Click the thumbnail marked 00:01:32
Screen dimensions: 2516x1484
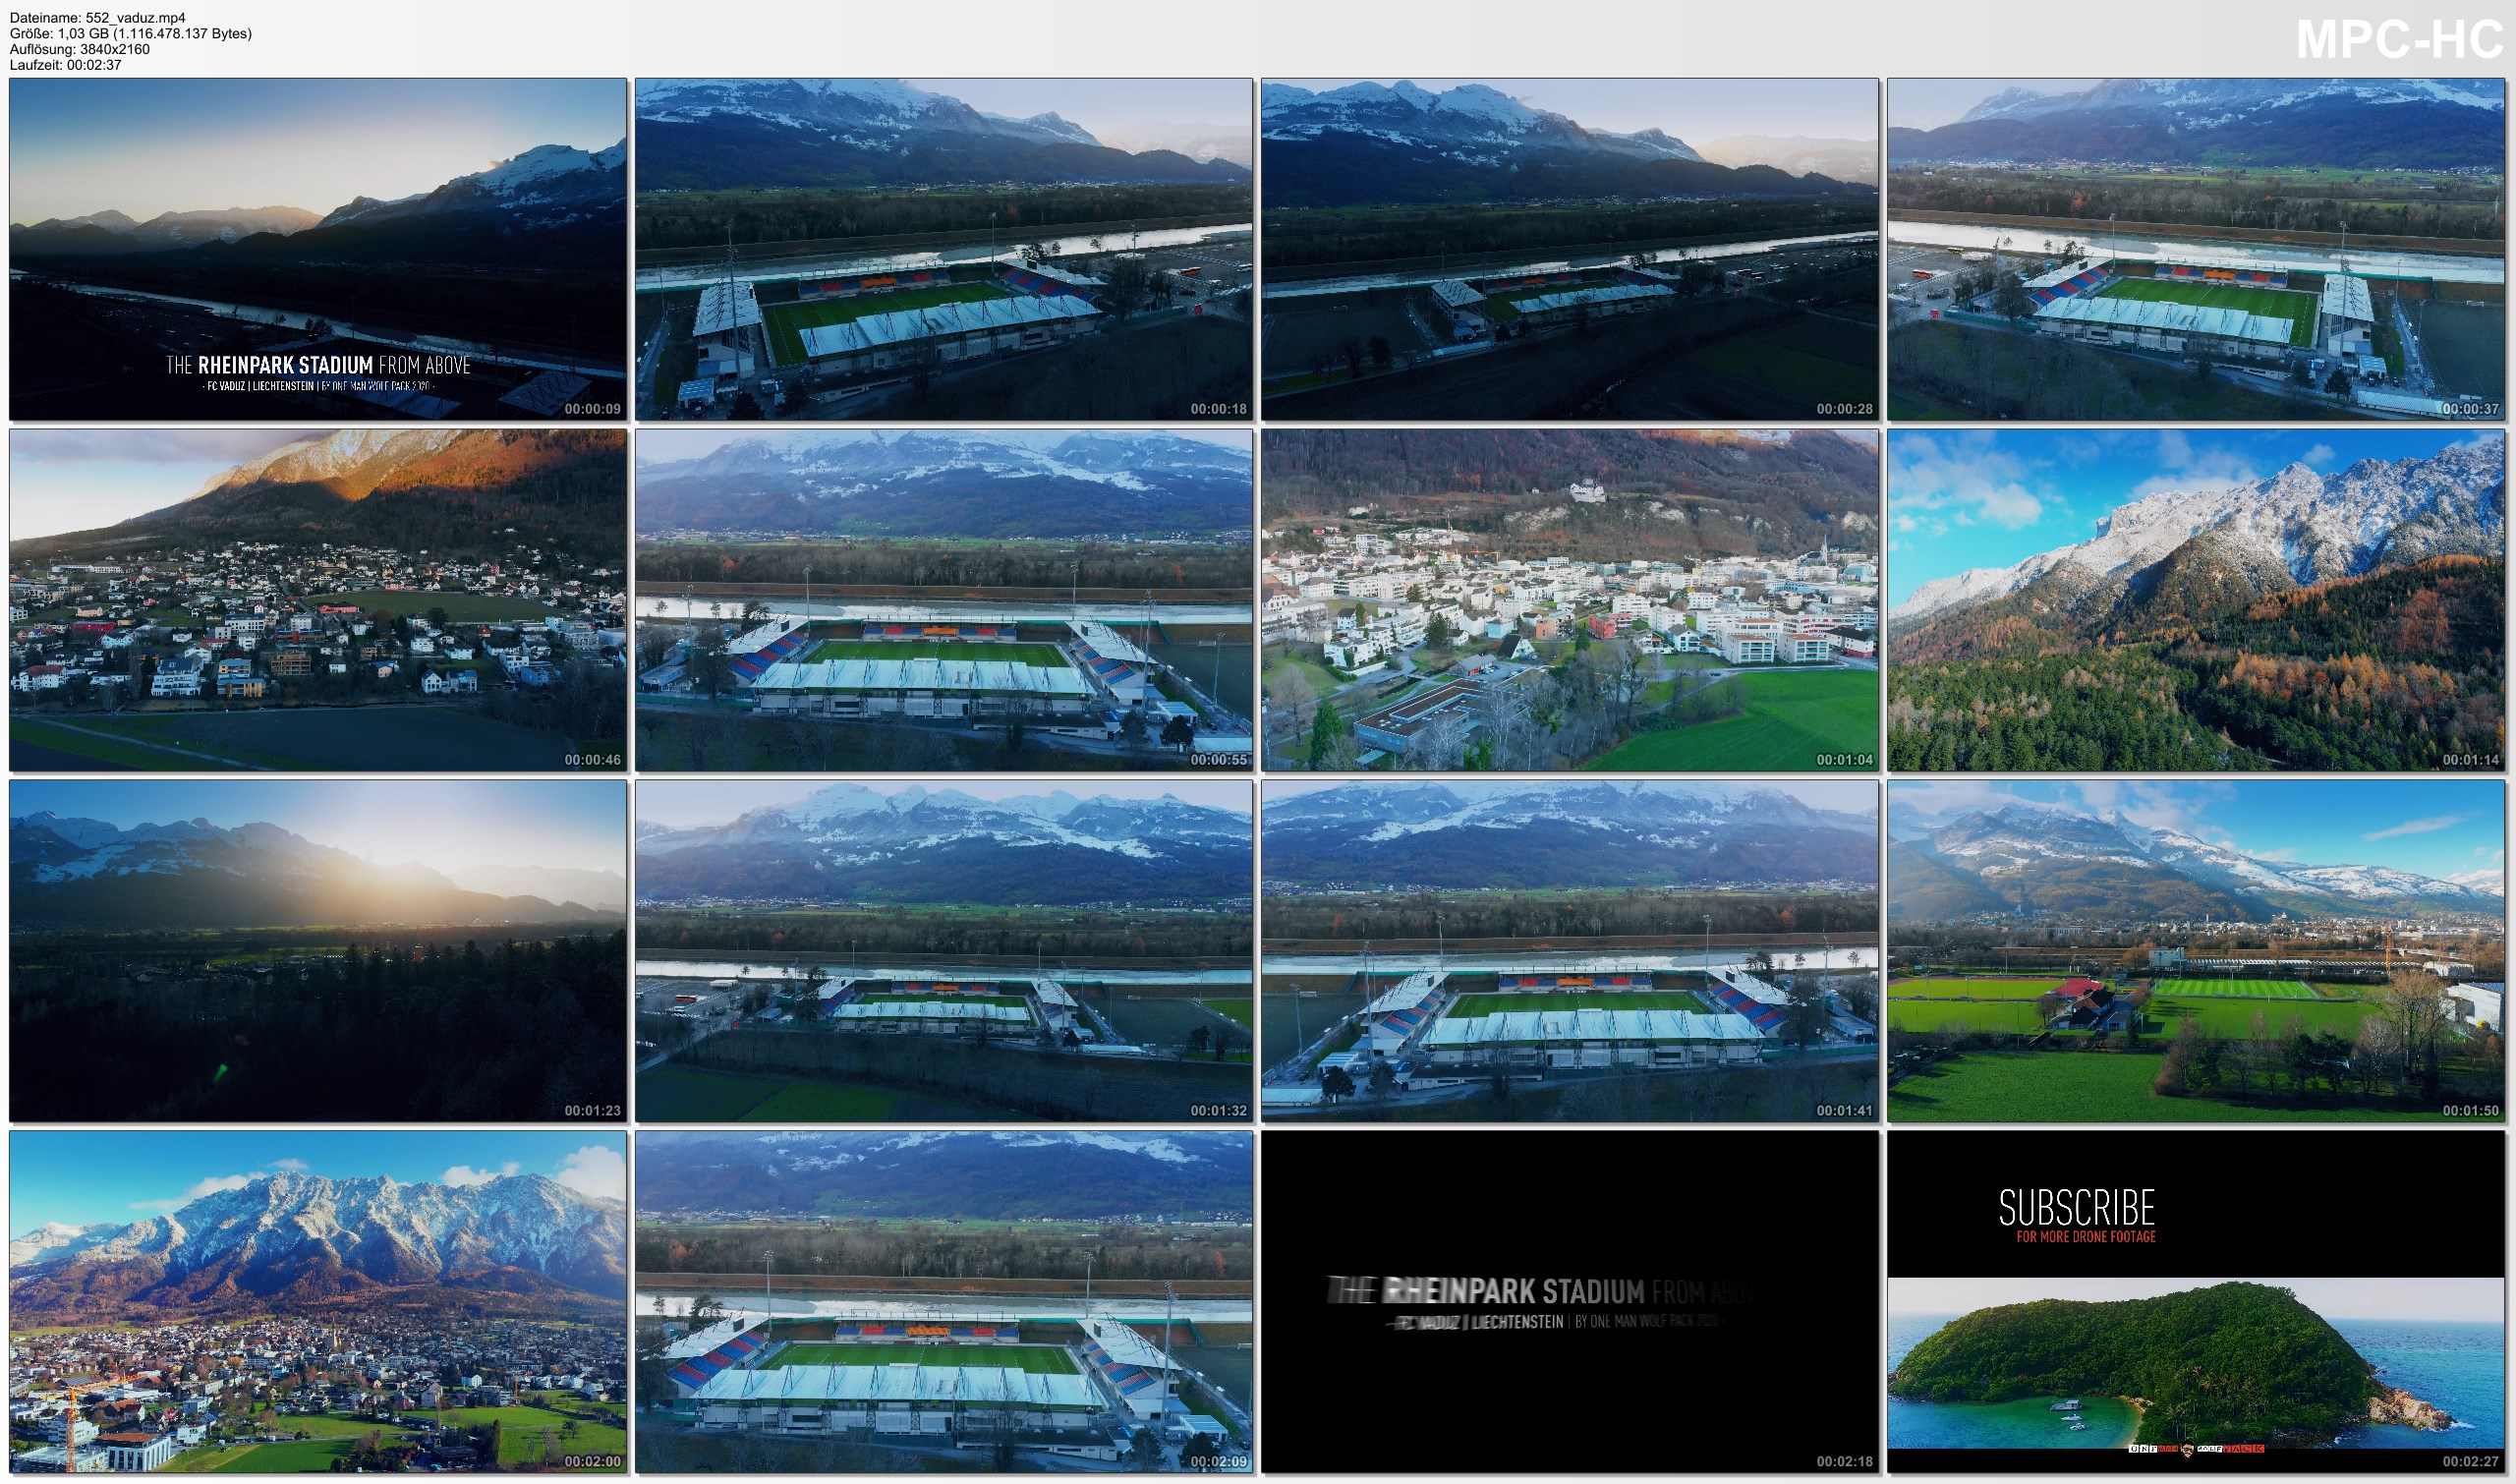coord(944,951)
